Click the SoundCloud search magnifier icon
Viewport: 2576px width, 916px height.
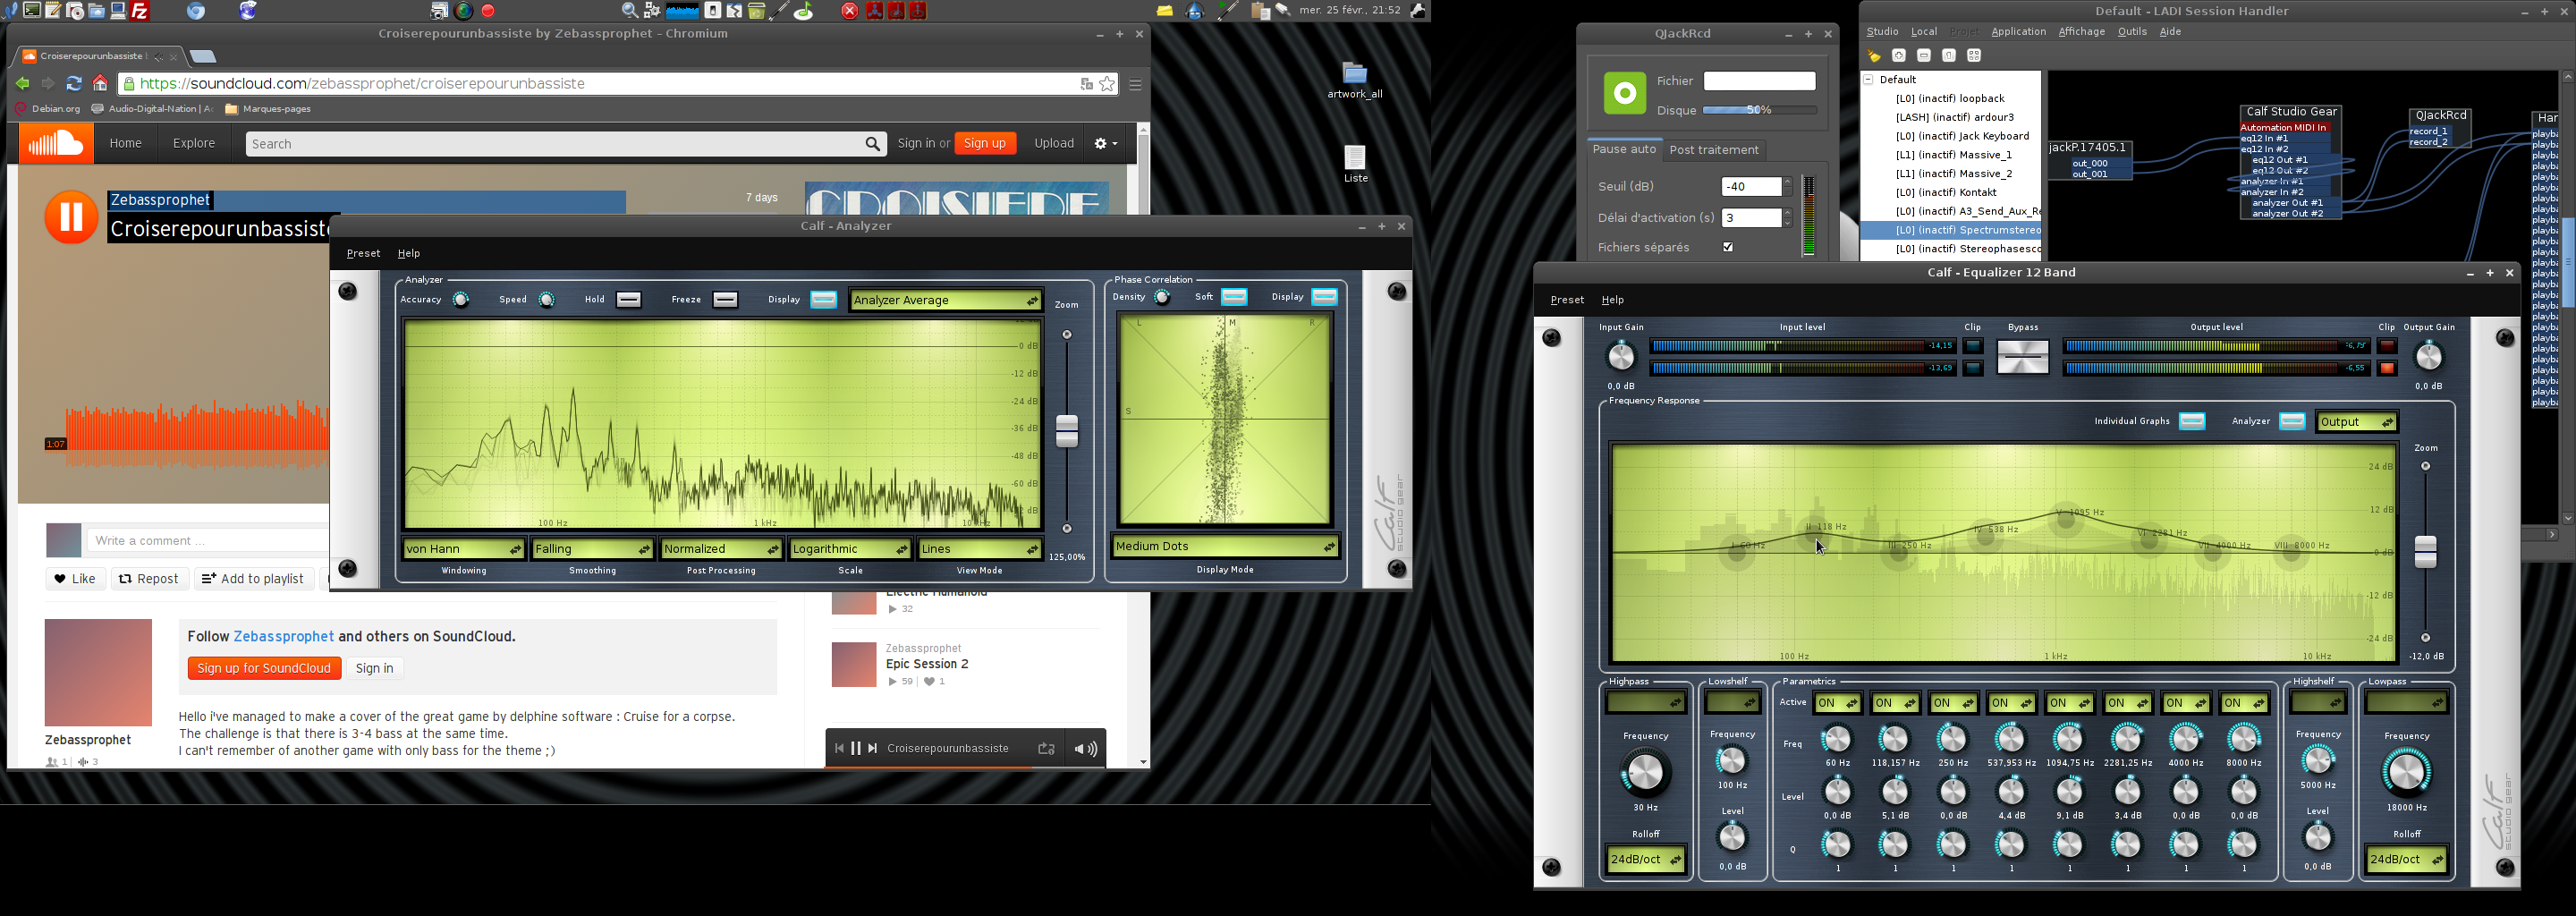pyautogui.click(x=873, y=145)
